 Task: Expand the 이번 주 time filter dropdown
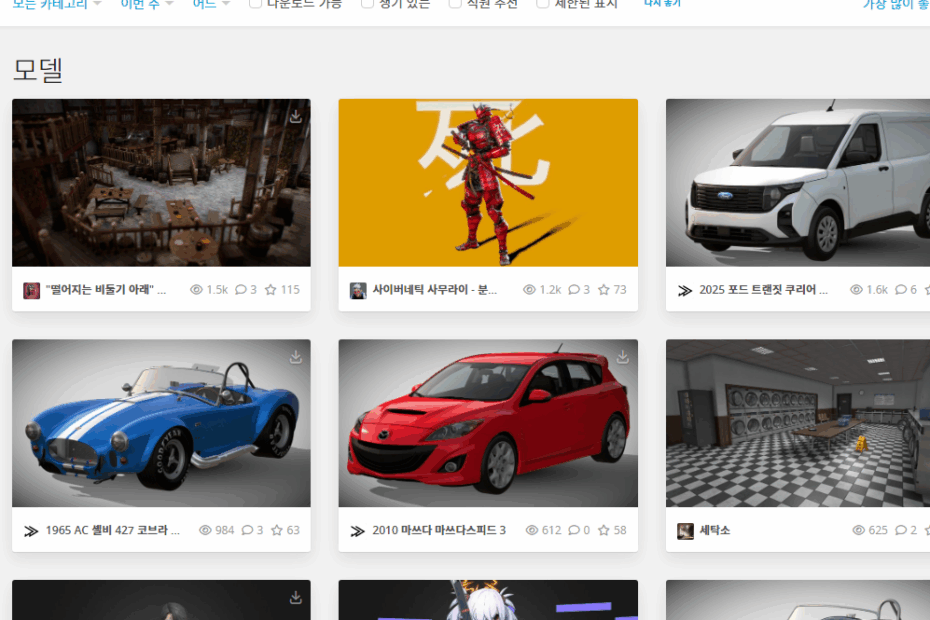(146, 4)
